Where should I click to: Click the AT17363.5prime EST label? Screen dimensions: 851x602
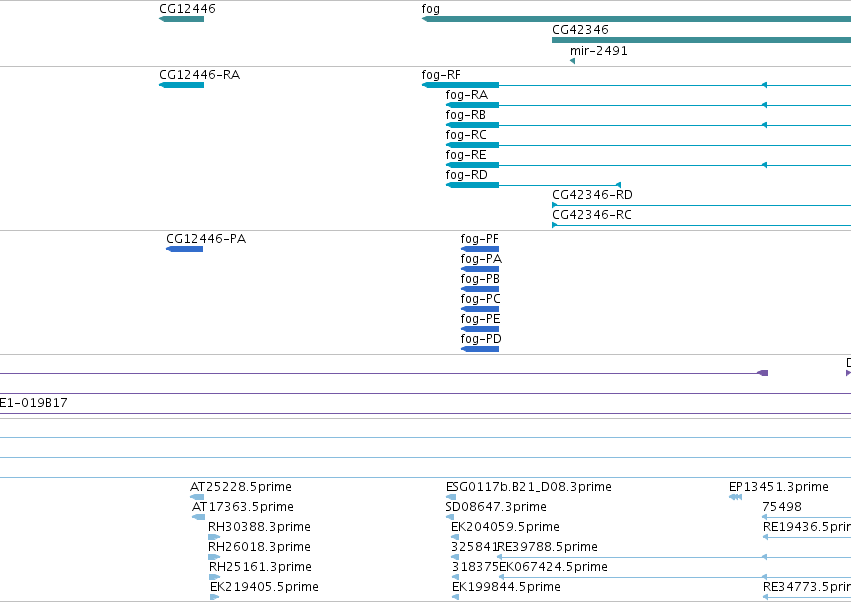[x=243, y=507]
